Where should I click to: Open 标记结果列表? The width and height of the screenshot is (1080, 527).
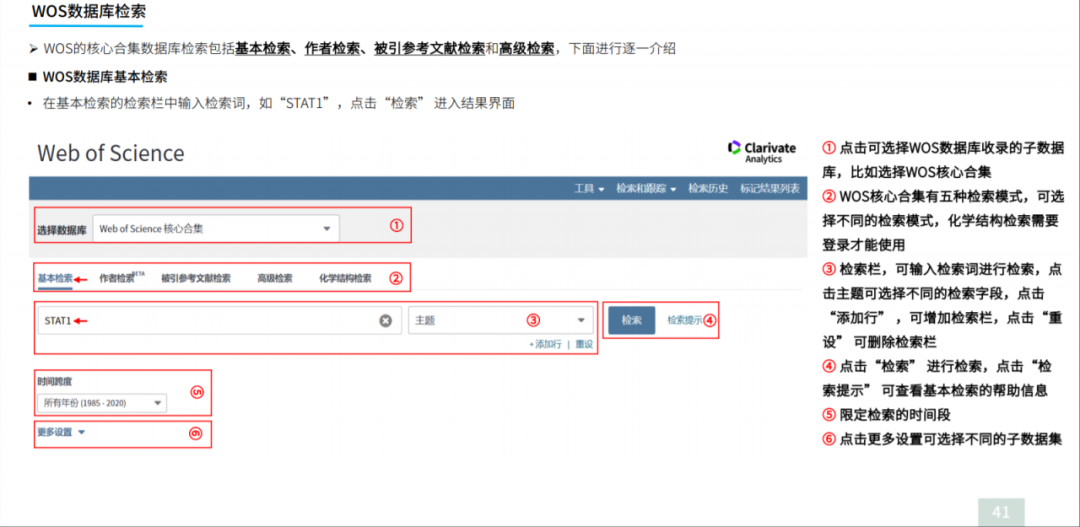[769, 189]
